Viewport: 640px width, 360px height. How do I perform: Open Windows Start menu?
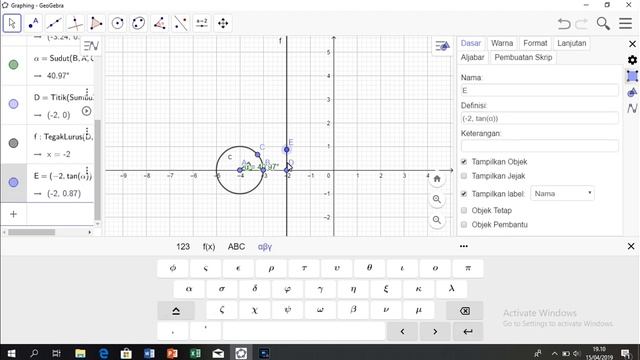click(x=11, y=353)
